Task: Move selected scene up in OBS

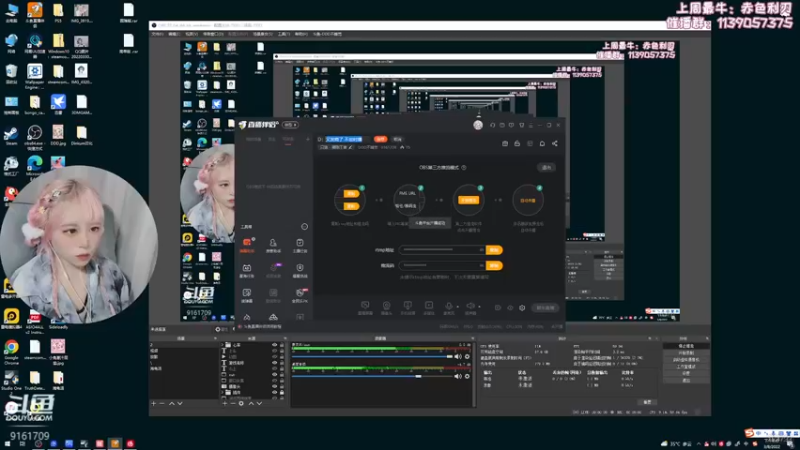Action: (x=171, y=404)
